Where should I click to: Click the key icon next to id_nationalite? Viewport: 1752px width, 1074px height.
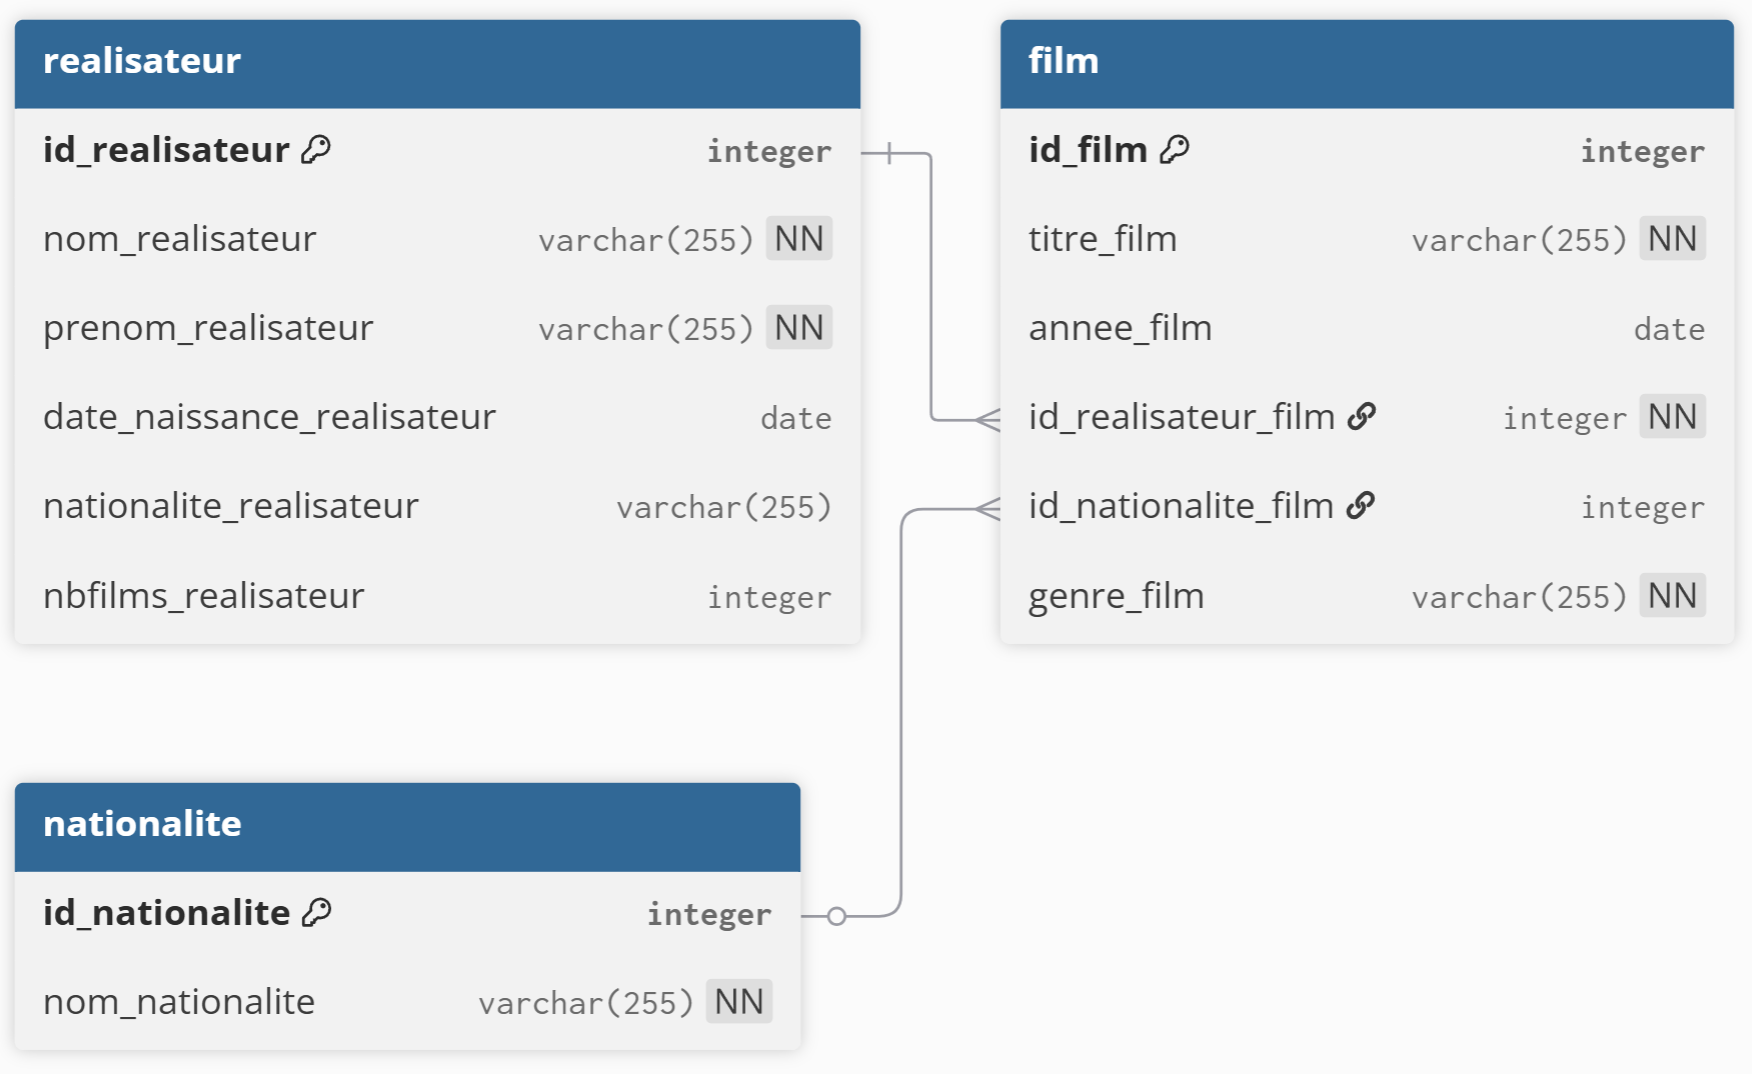coord(317,913)
